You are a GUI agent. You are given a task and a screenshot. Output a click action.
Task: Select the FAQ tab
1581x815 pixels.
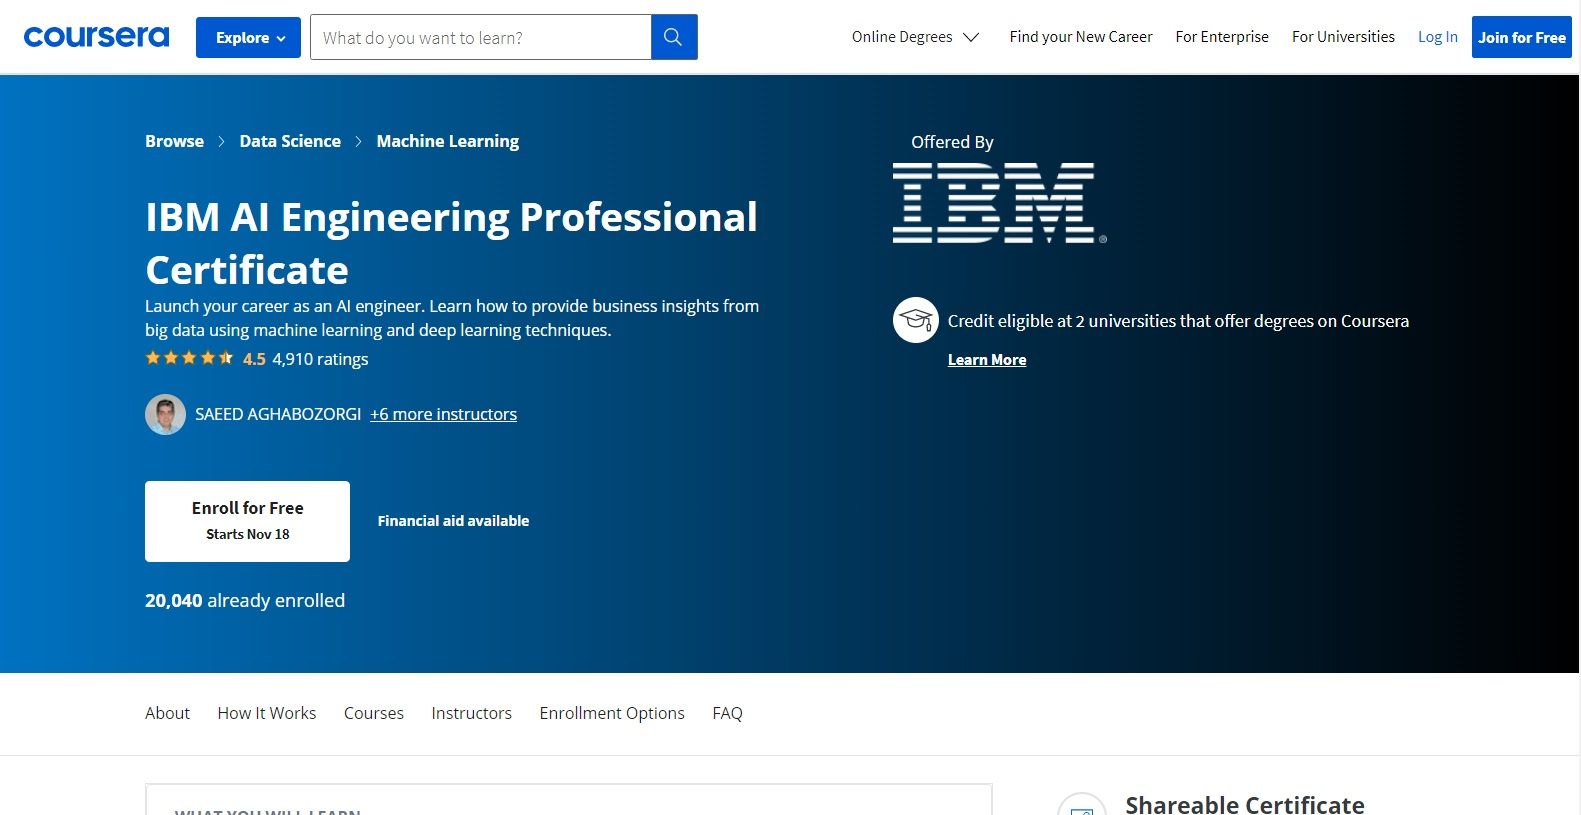727,713
